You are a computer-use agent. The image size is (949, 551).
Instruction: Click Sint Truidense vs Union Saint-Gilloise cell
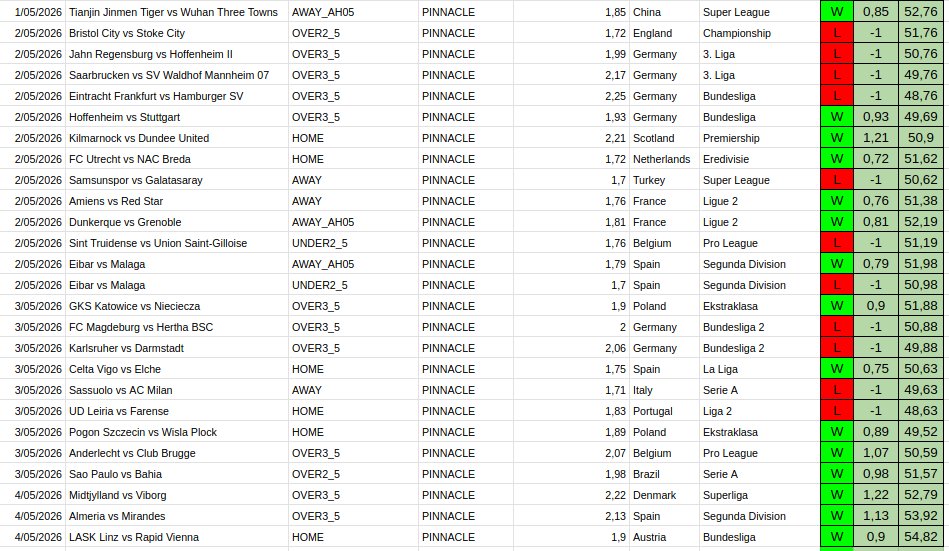177,243
